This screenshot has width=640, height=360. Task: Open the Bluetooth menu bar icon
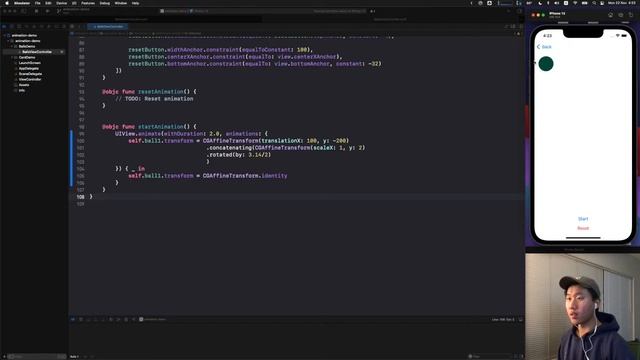click(x=548, y=3)
